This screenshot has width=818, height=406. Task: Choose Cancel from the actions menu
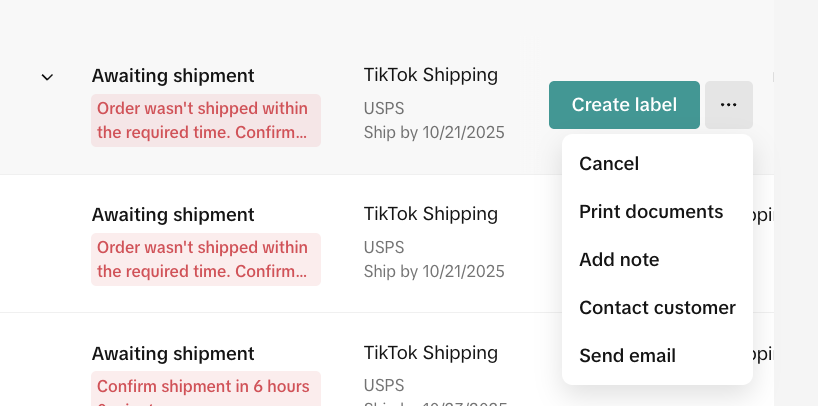pyautogui.click(x=609, y=164)
